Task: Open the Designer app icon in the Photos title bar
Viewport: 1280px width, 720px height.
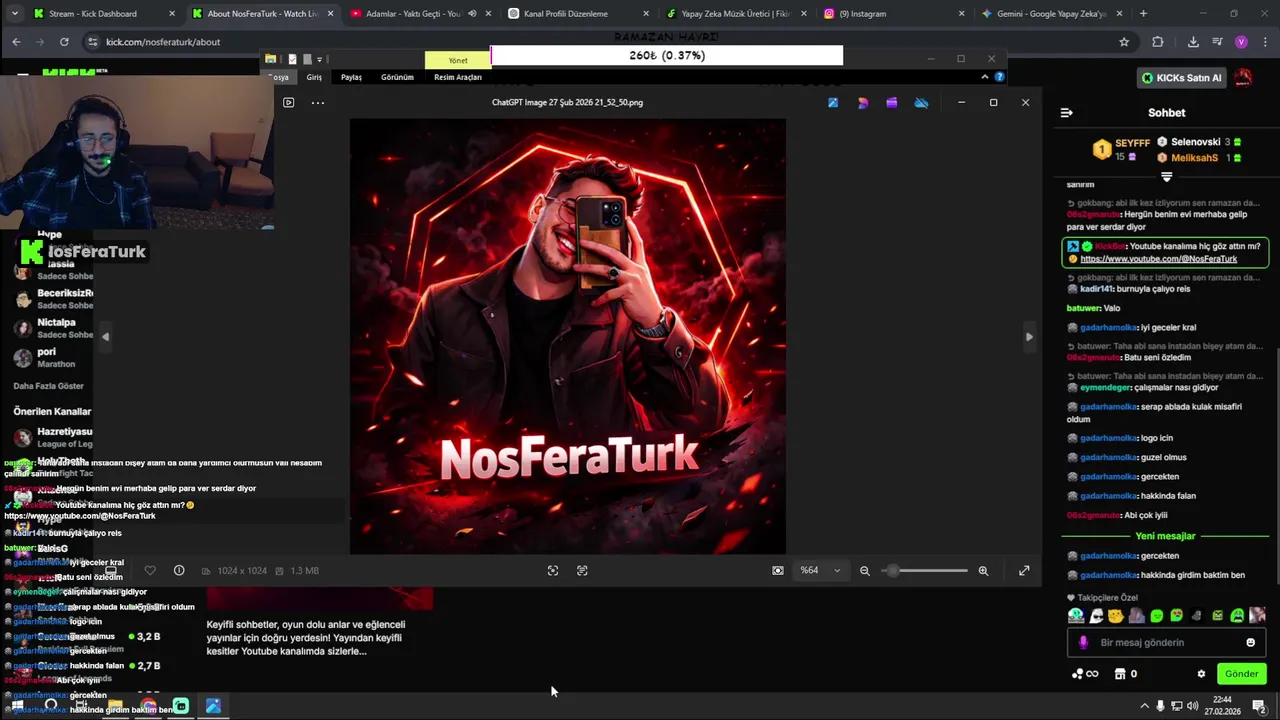Action: tap(863, 102)
